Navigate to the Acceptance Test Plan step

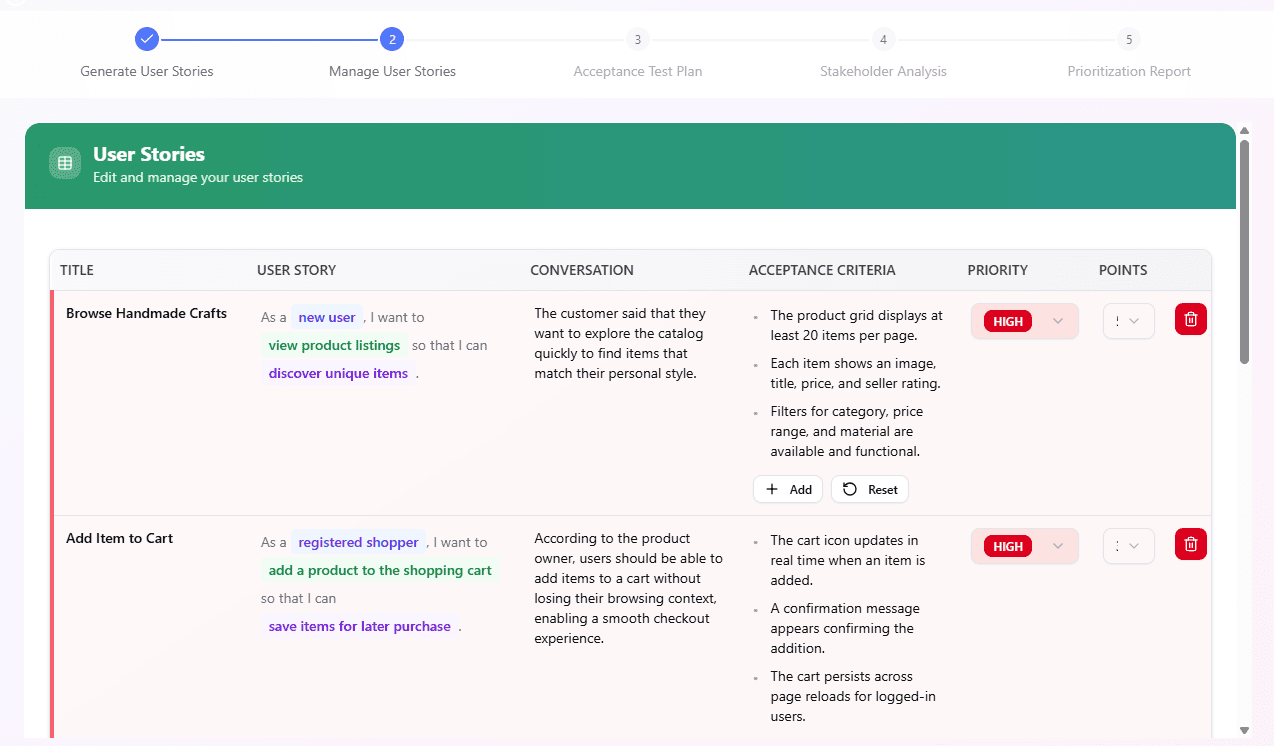[x=637, y=39]
